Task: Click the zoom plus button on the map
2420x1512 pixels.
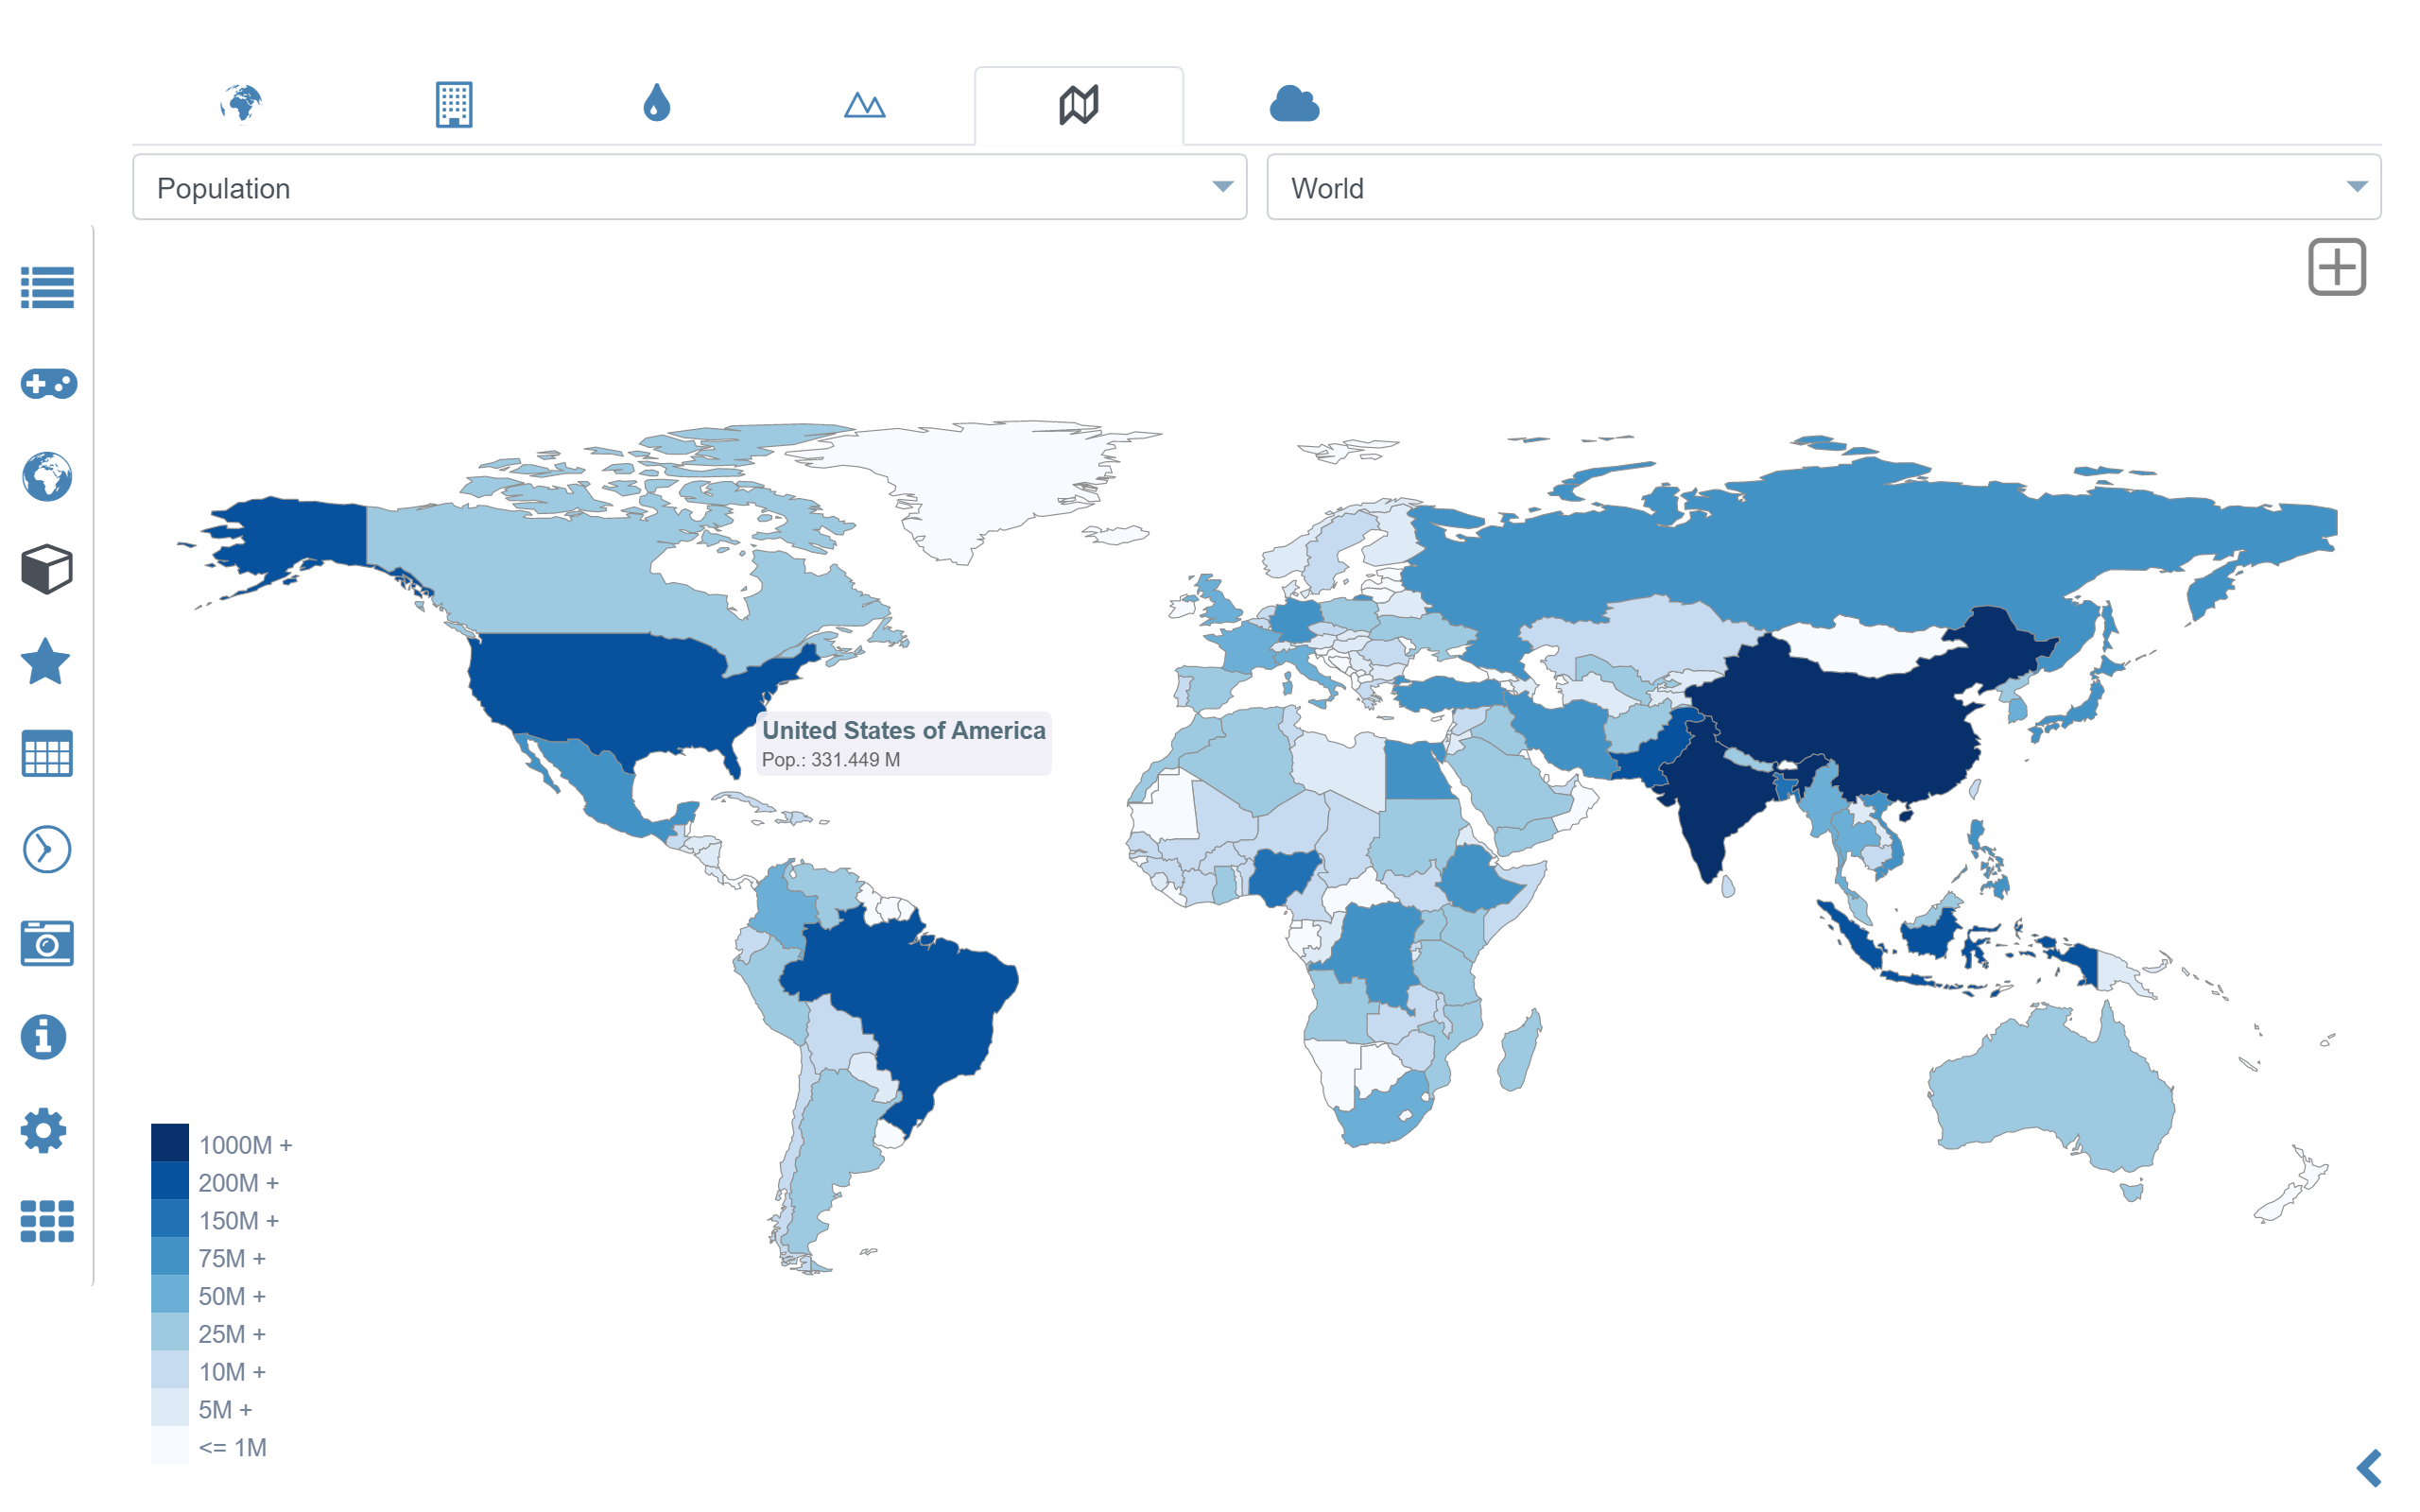Action: [2337, 267]
